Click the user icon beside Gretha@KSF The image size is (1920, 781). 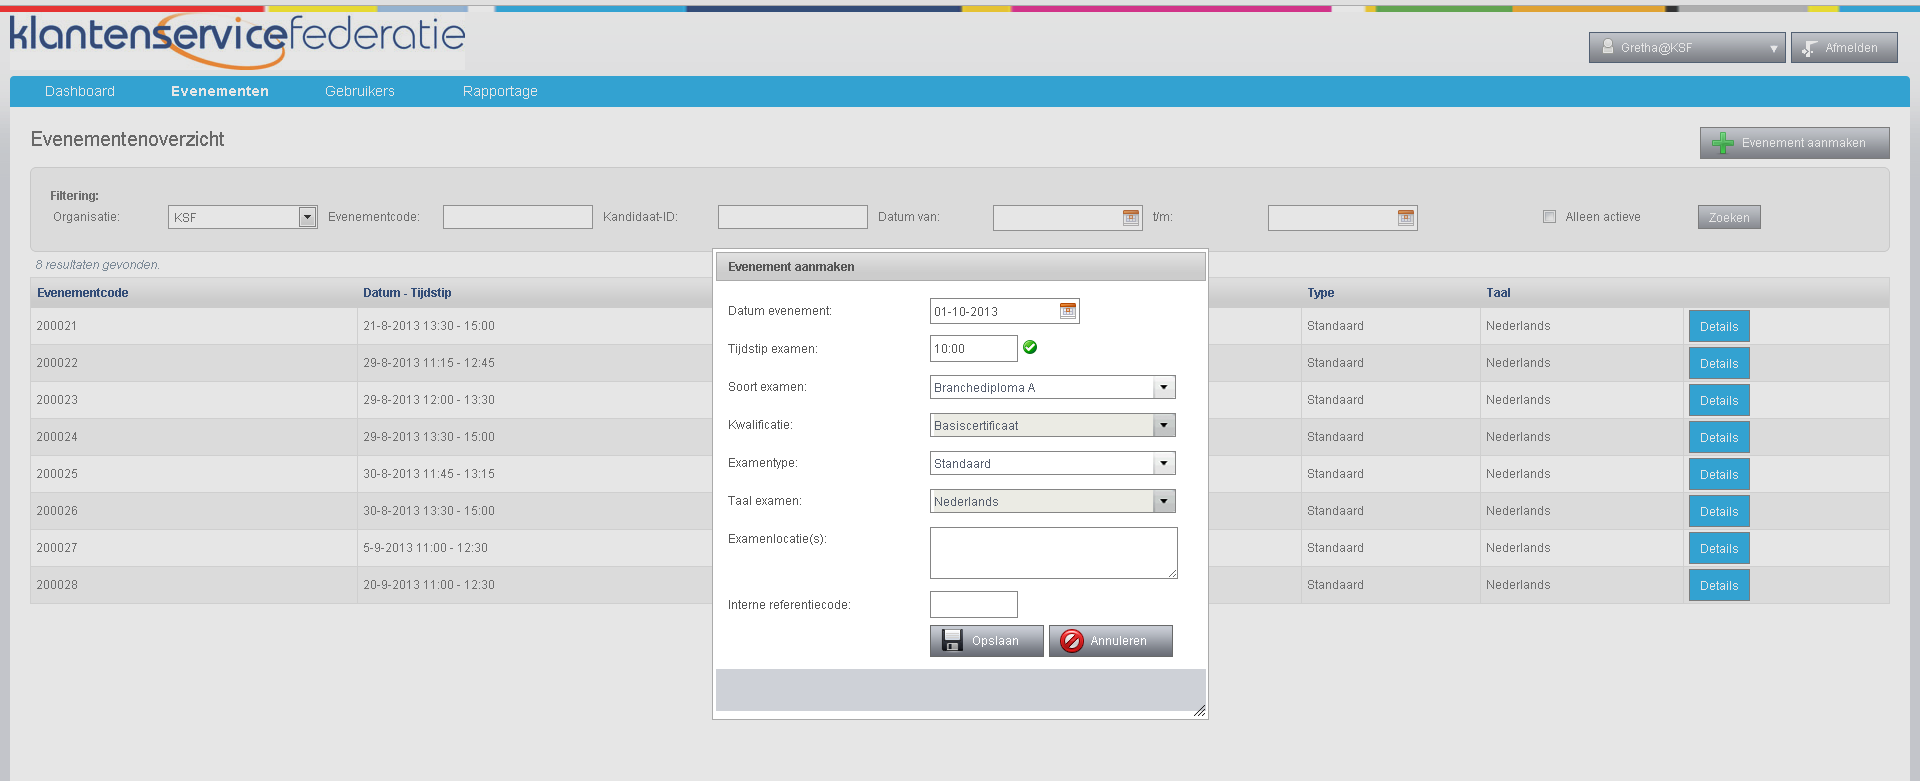pyautogui.click(x=1608, y=47)
